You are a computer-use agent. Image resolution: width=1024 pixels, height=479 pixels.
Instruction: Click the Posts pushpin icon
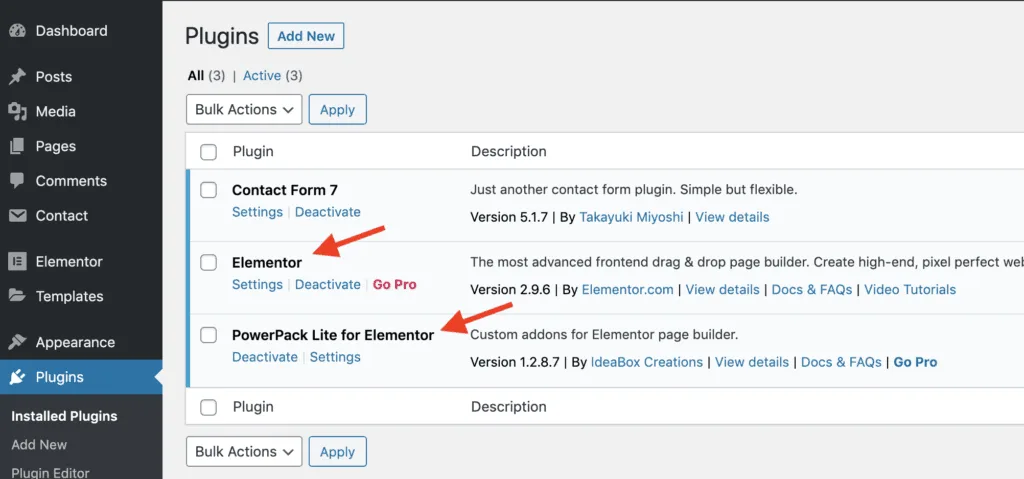18,76
